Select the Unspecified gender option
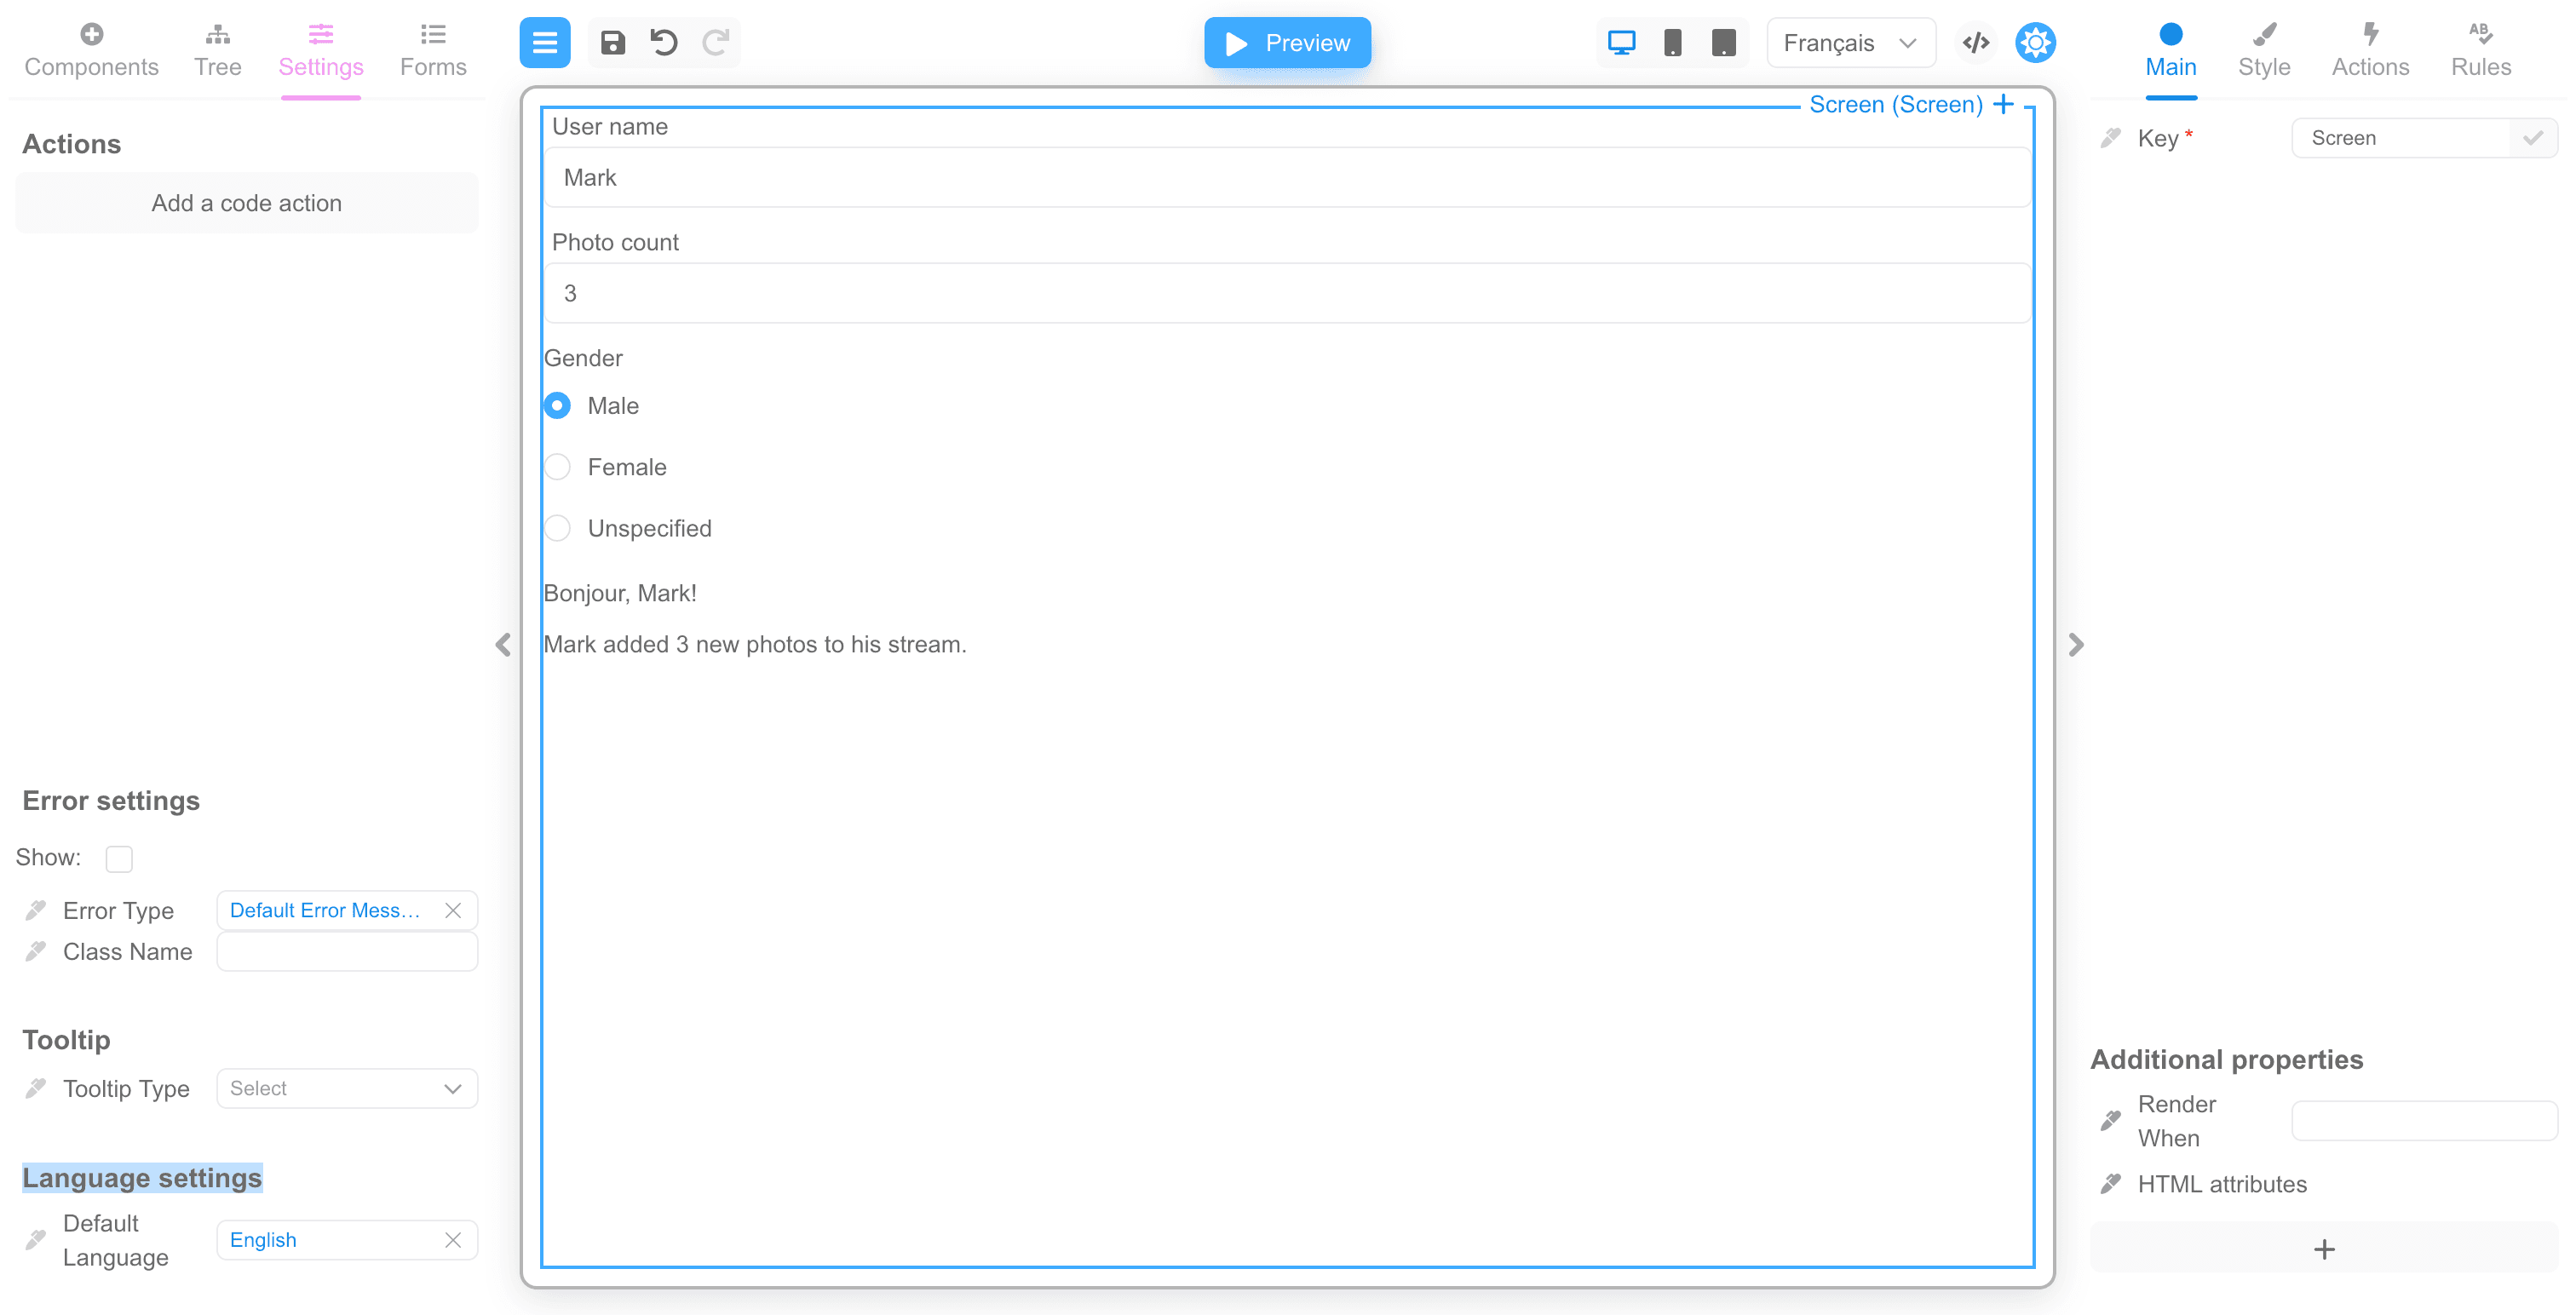This screenshot has height=1315, width=2576. pyautogui.click(x=558, y=528)
